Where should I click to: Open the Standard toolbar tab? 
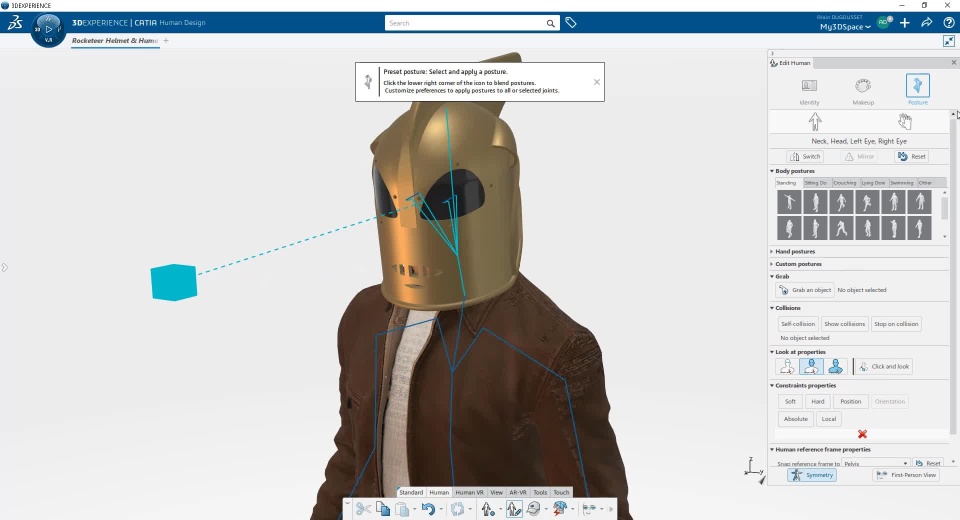pos(411,492)
